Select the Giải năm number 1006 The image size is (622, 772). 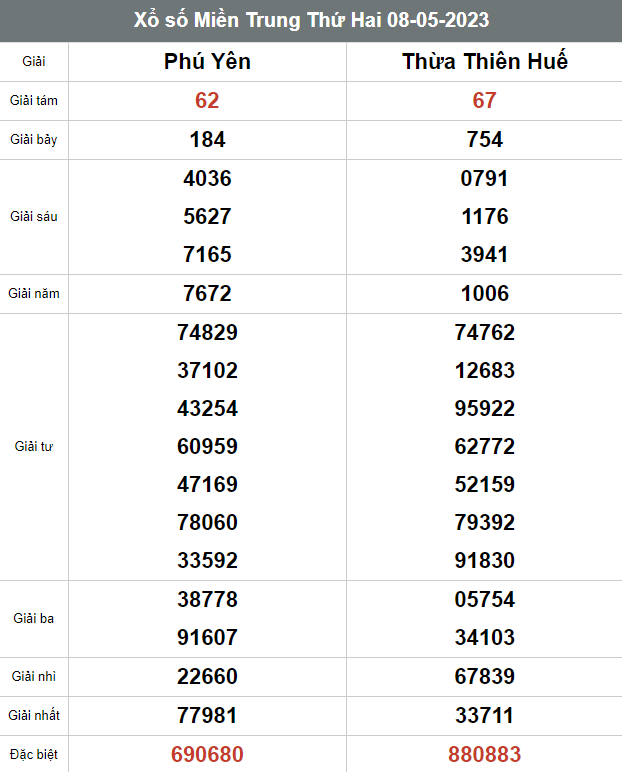click(485, 294)
